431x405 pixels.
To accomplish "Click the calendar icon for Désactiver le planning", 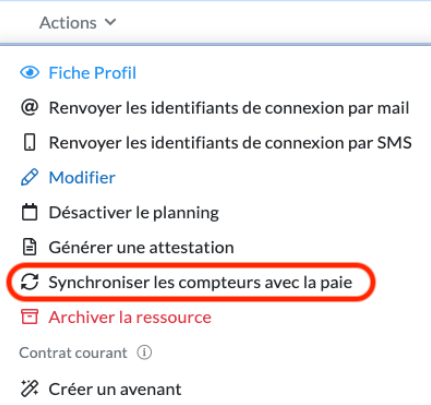I will (30, 212).
